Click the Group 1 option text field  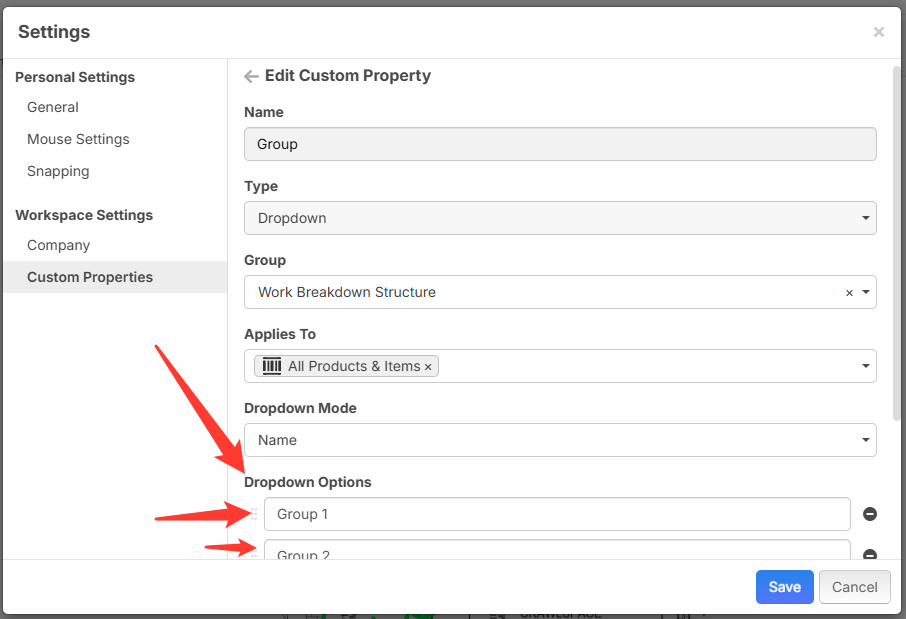click(556, 514)
